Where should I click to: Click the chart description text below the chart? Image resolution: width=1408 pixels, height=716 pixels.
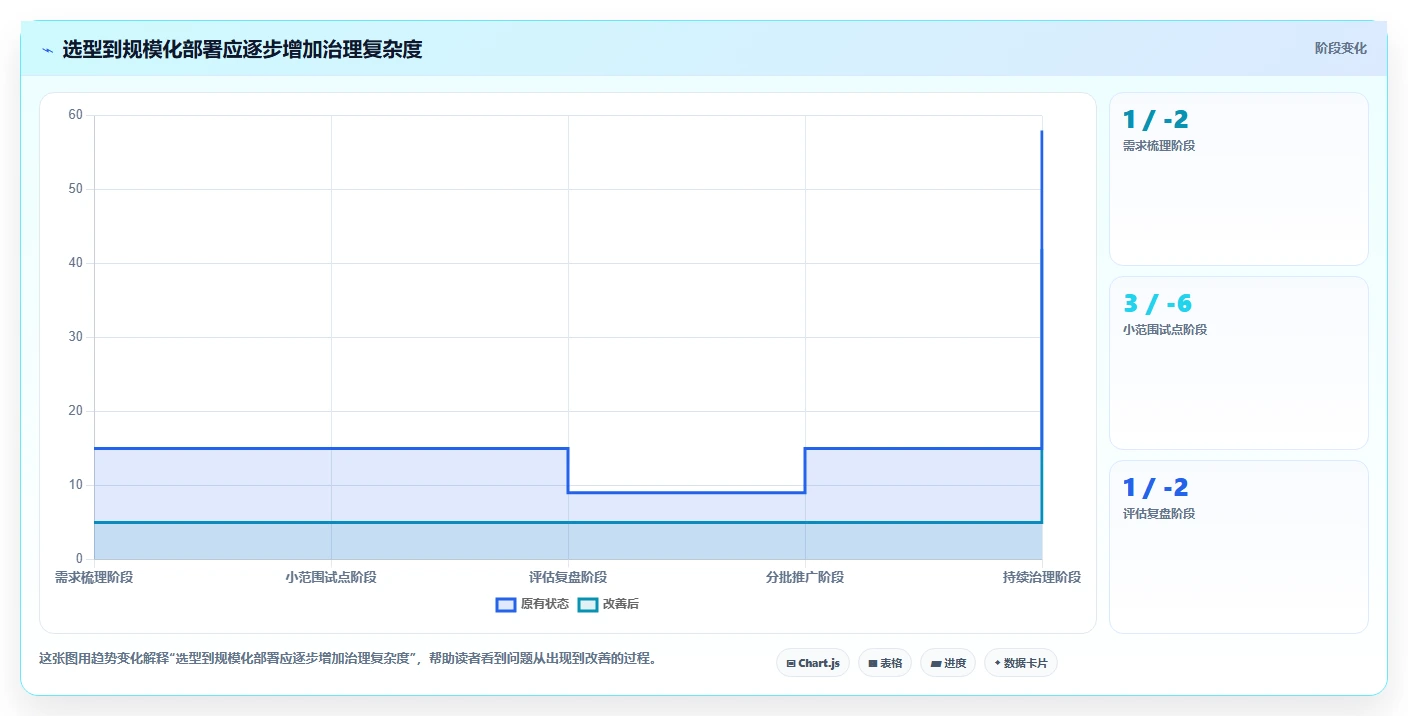point(347,658)
